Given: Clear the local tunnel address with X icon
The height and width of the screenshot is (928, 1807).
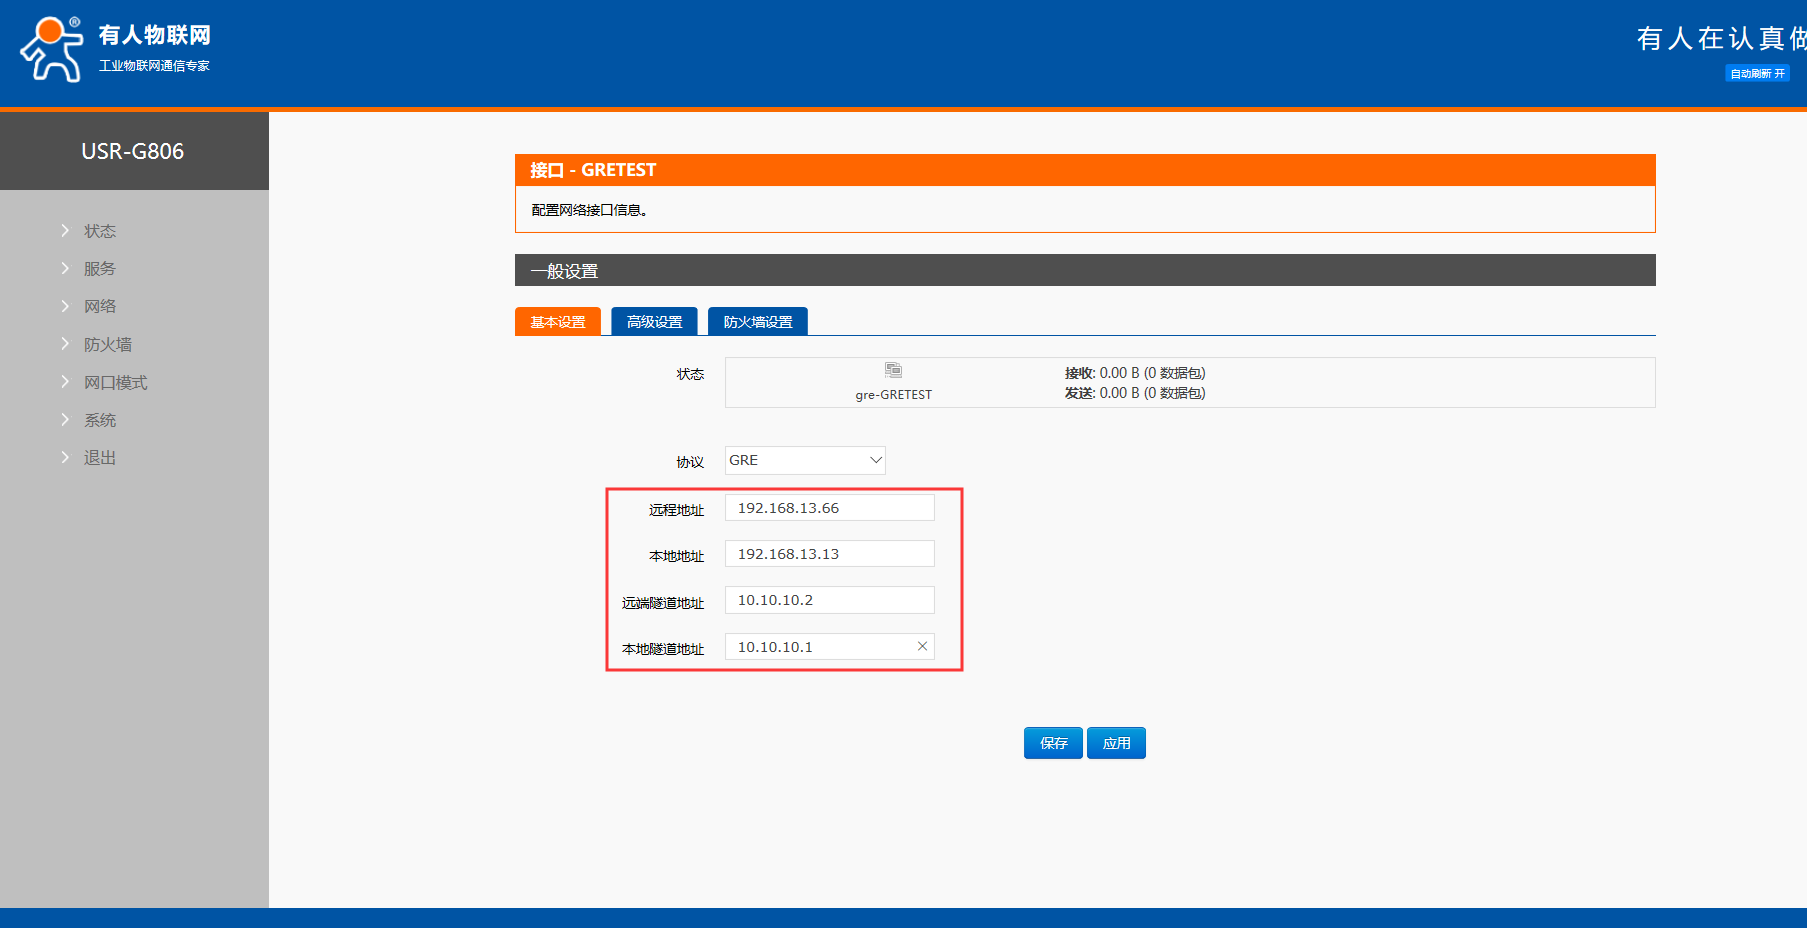Looking at the screenshot, I should [922, 647].
